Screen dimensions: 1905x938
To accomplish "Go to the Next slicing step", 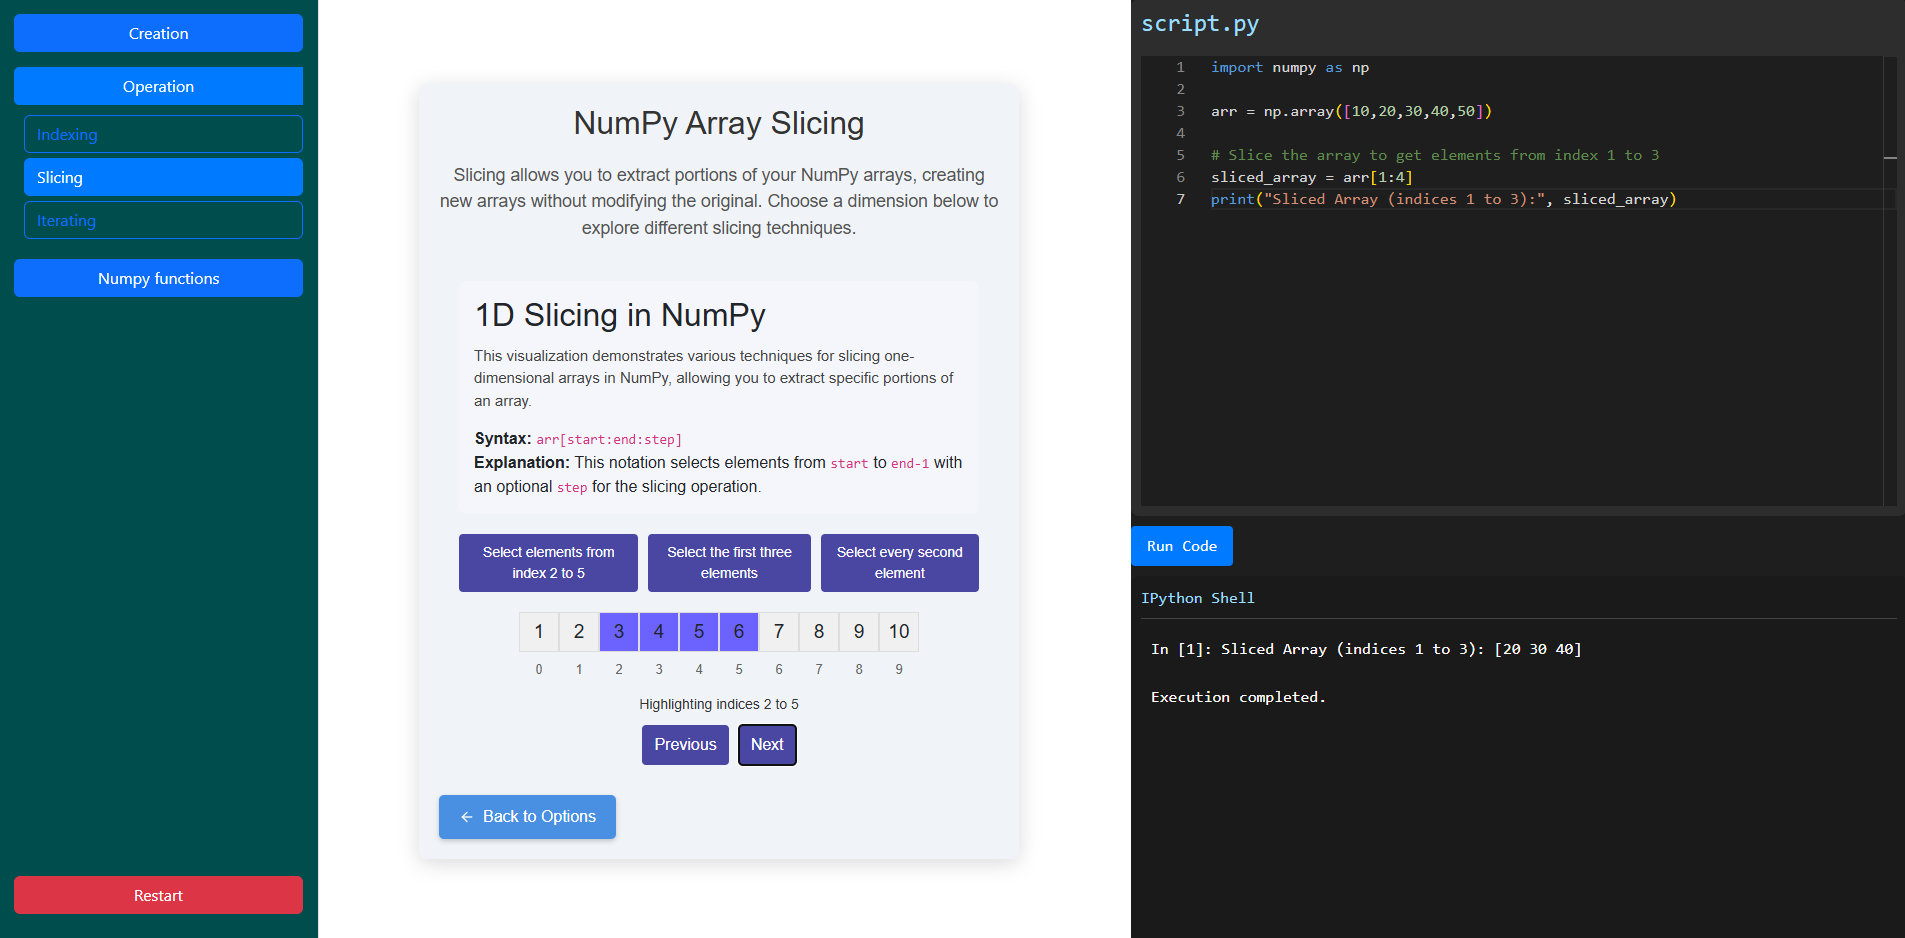I will pos(767,745).
